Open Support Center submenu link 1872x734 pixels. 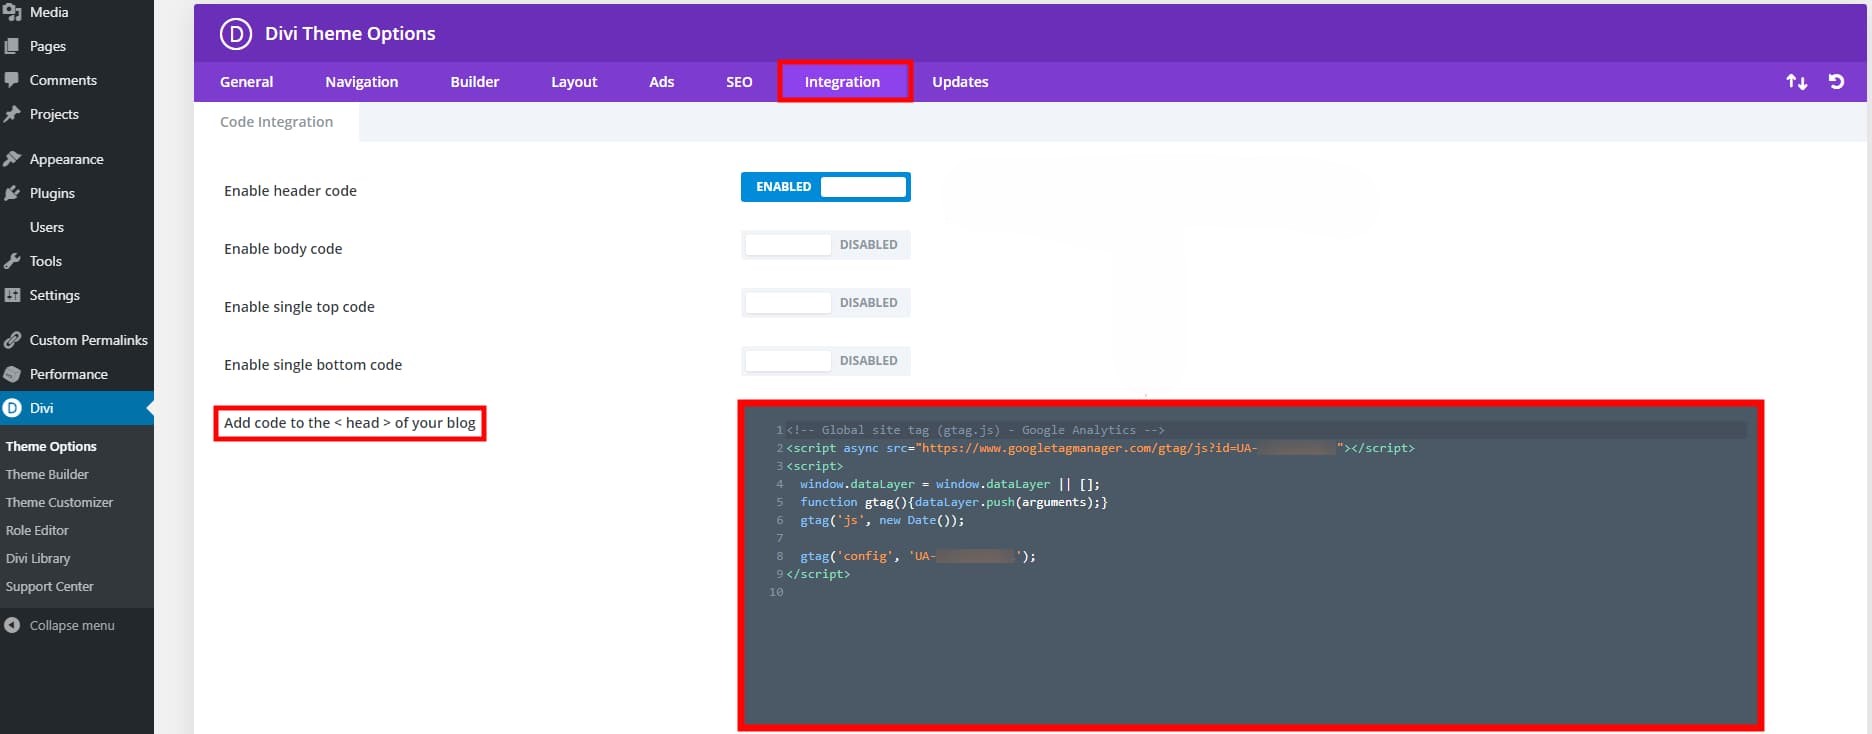coord(50,587)
